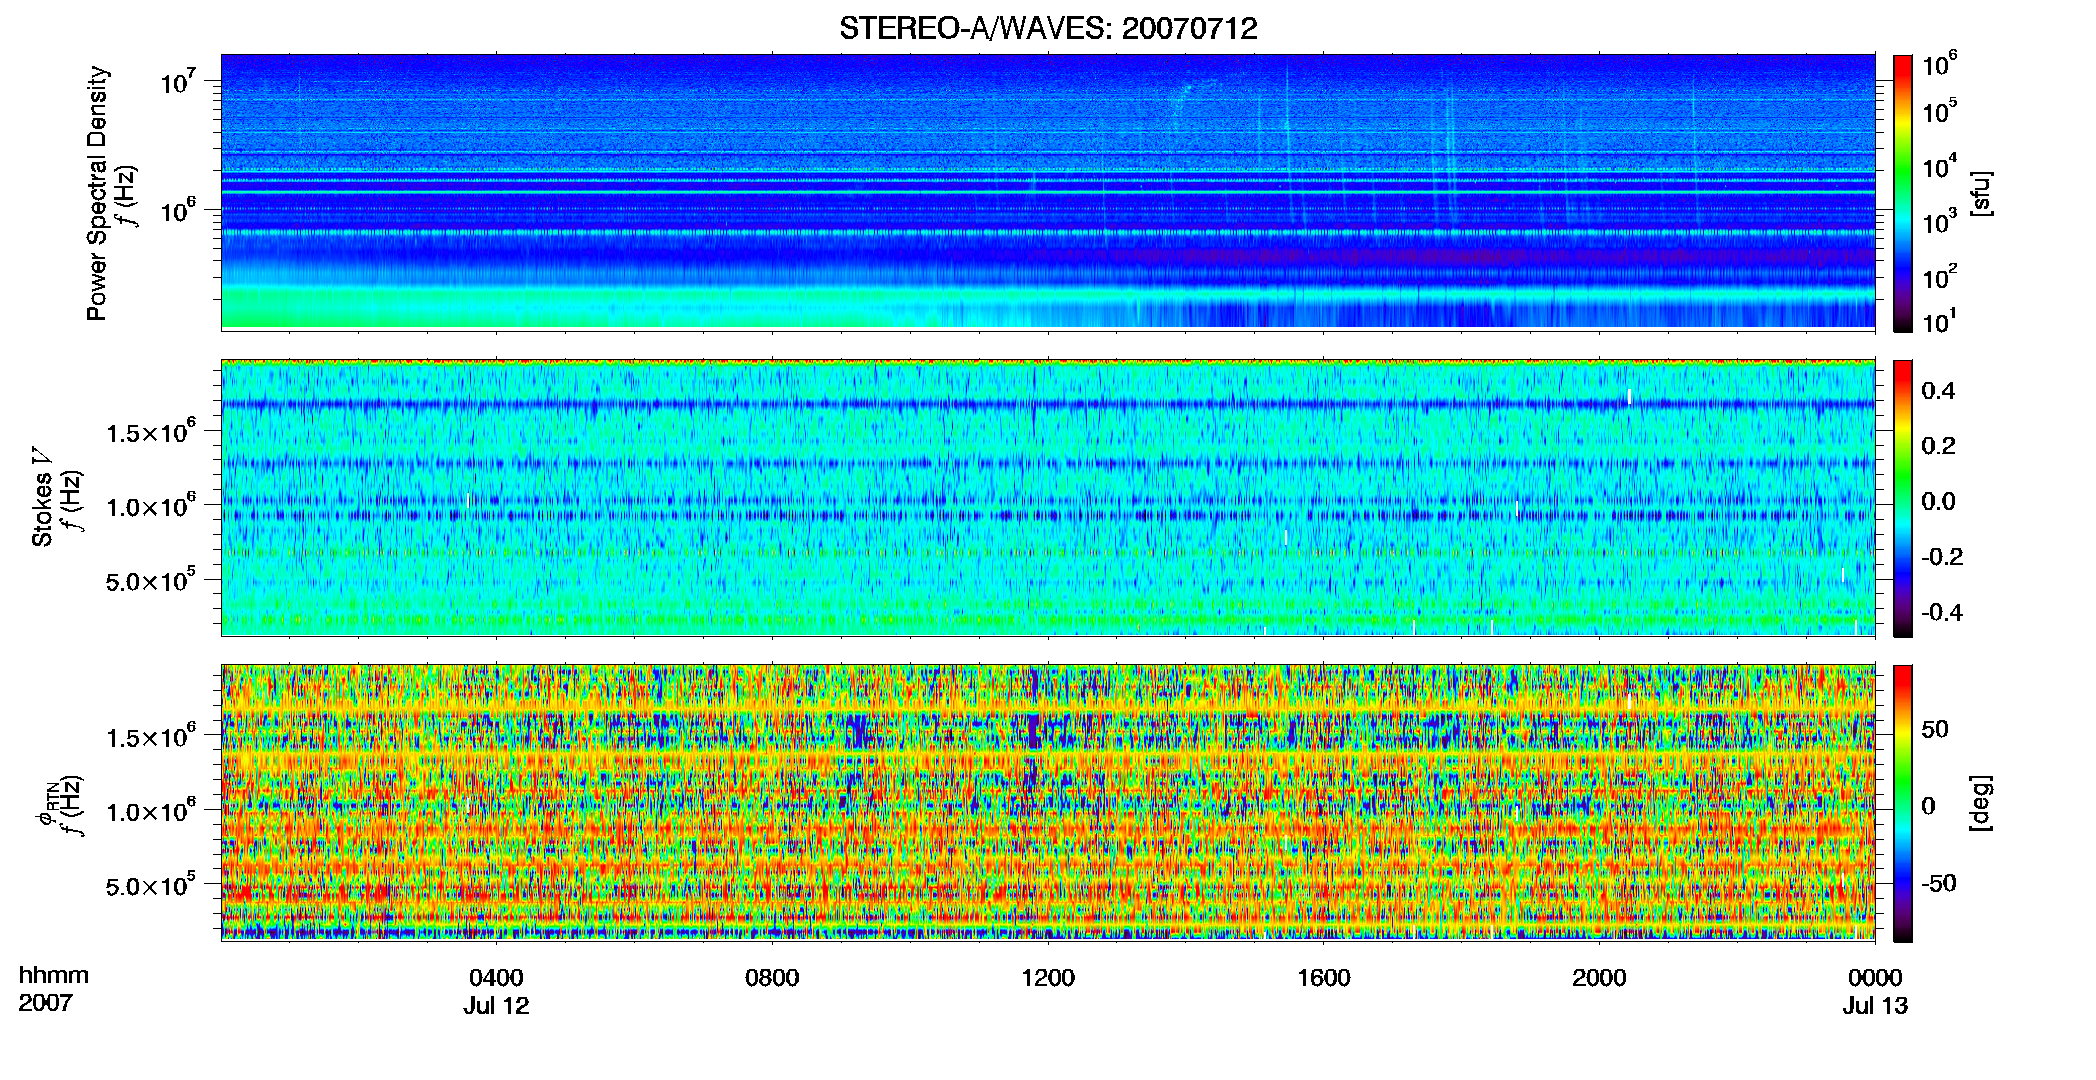Click the [deg] unit label

[1981, 803]
